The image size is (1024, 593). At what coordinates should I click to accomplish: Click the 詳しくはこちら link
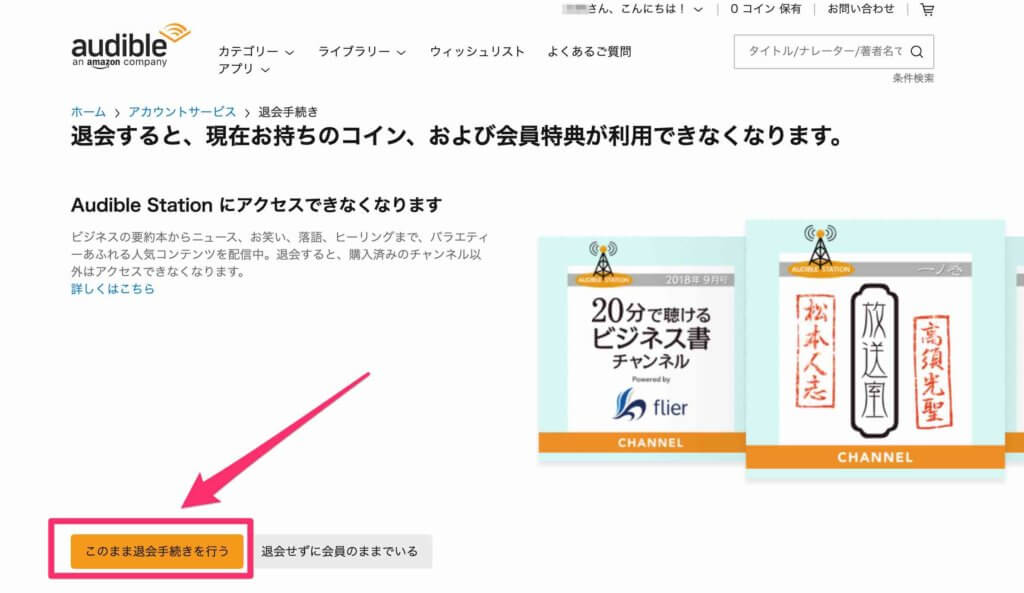(113, 289)
